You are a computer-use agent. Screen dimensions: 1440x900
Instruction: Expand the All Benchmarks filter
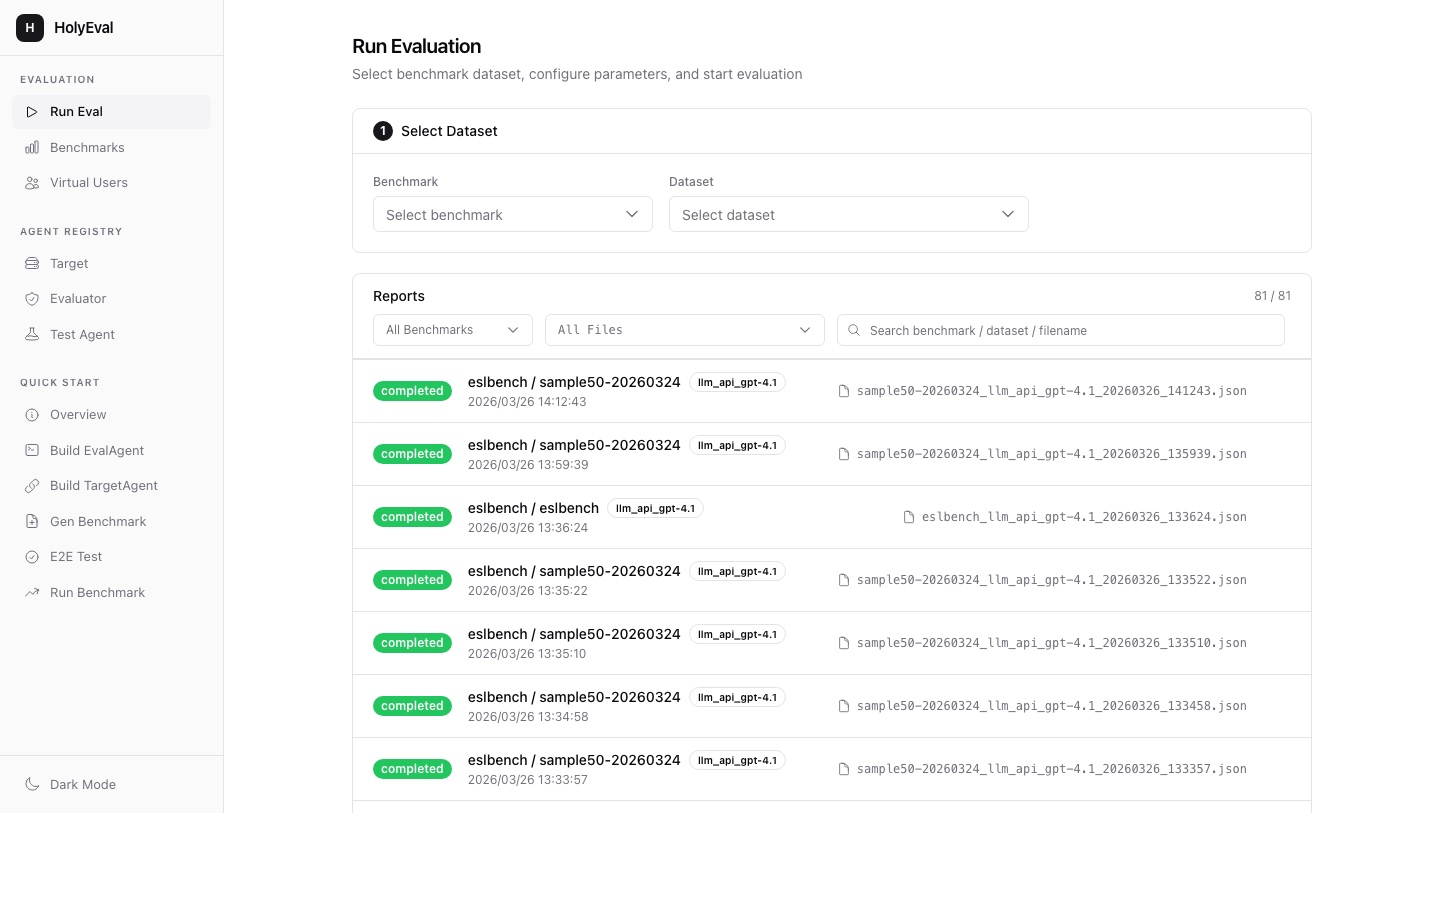coord(453,330)
